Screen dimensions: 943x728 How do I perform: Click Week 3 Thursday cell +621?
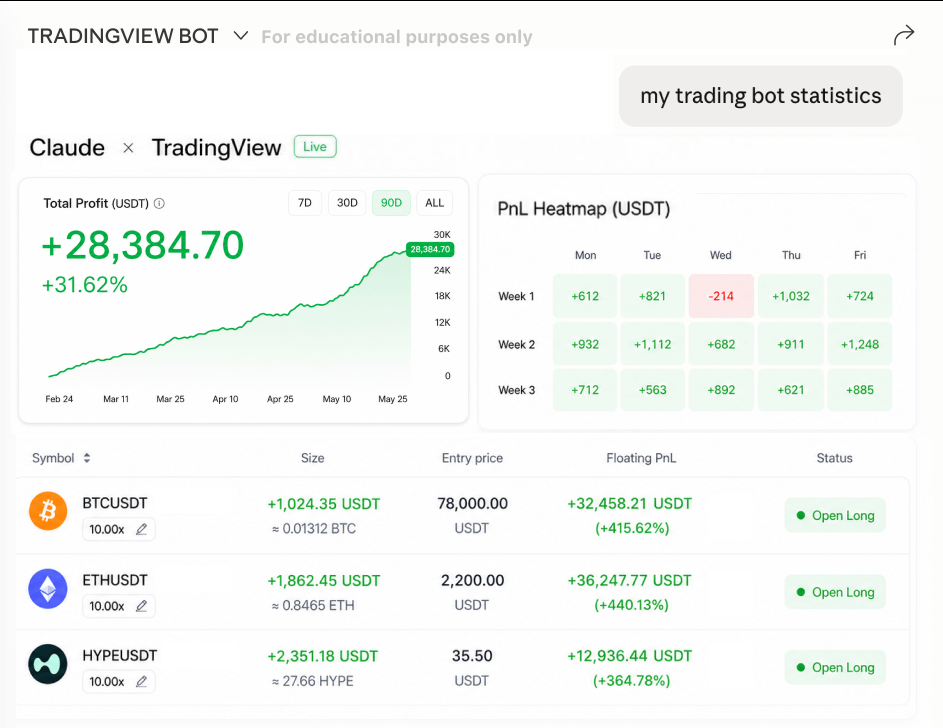pyautogui.click(x=791, y=390)
